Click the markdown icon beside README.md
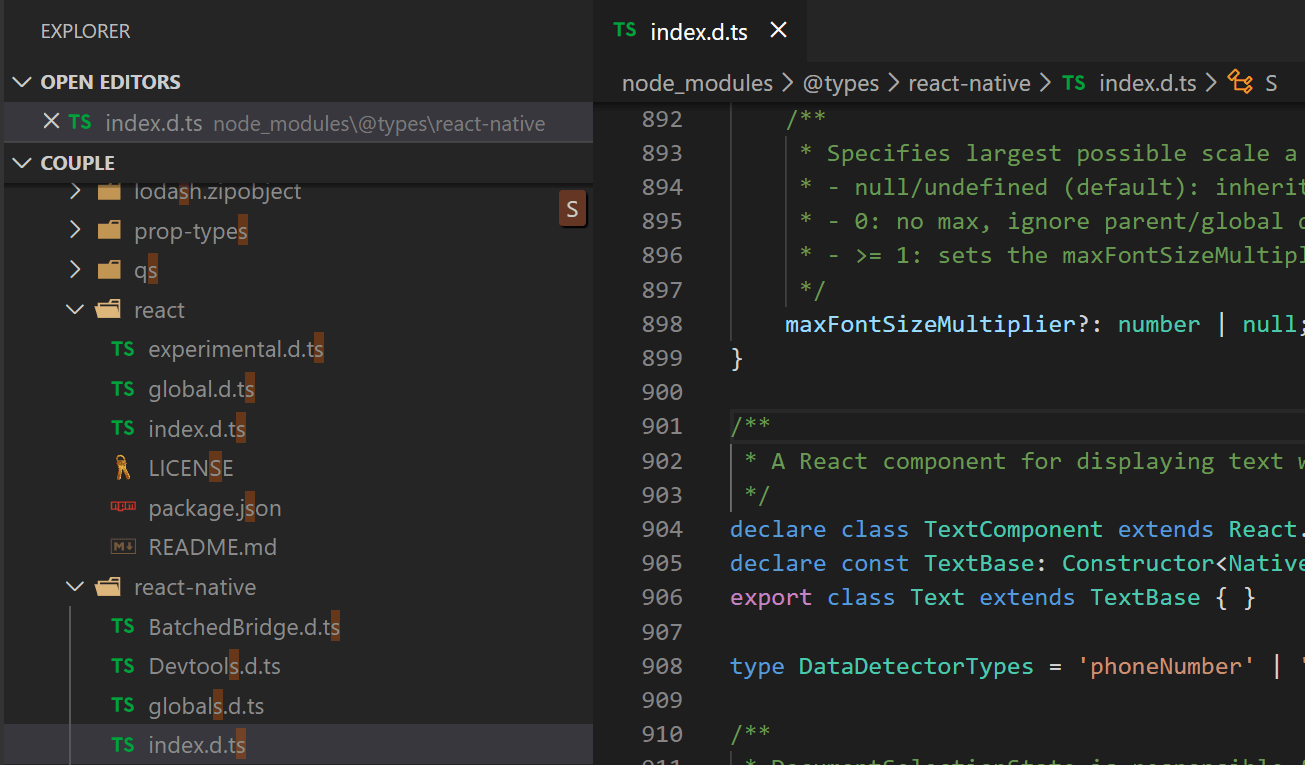 pyautogui.click(x=123, y=547)
